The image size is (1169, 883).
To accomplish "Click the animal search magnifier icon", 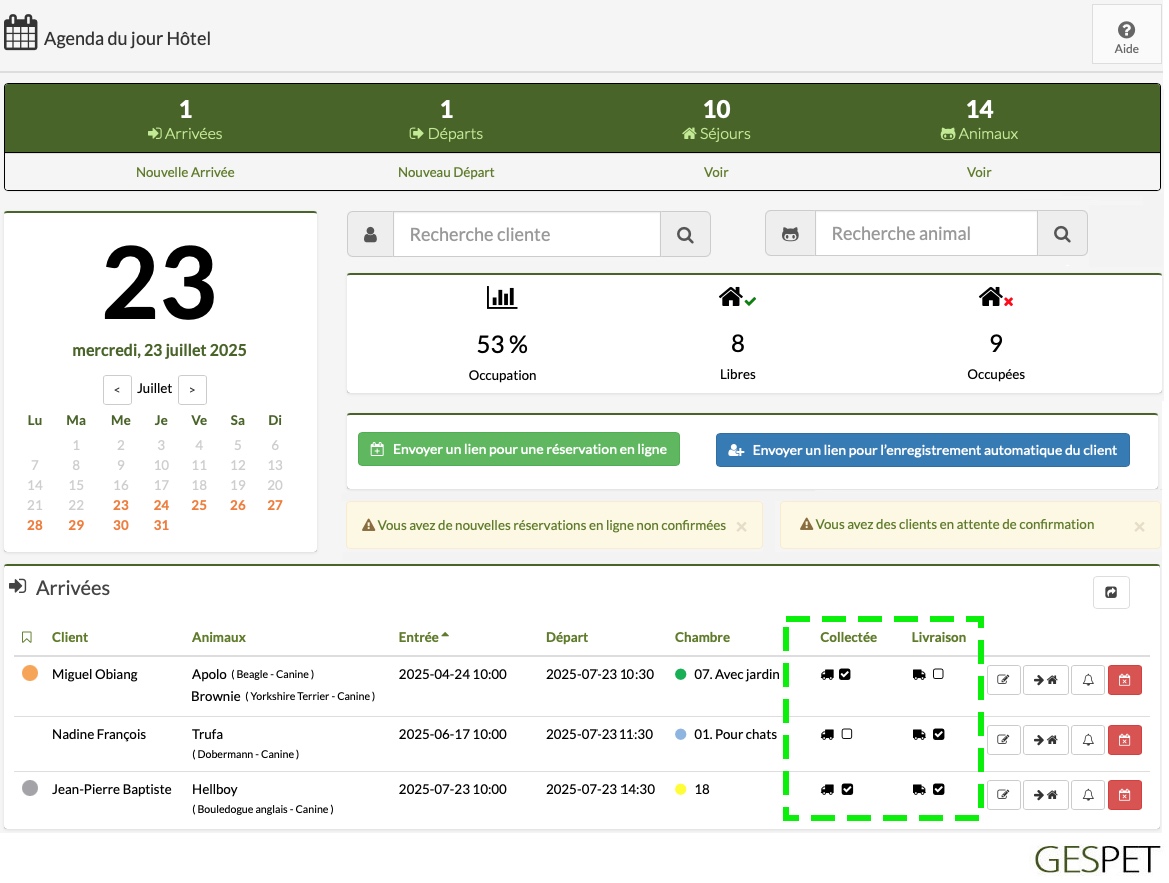I will point(1062,234).
